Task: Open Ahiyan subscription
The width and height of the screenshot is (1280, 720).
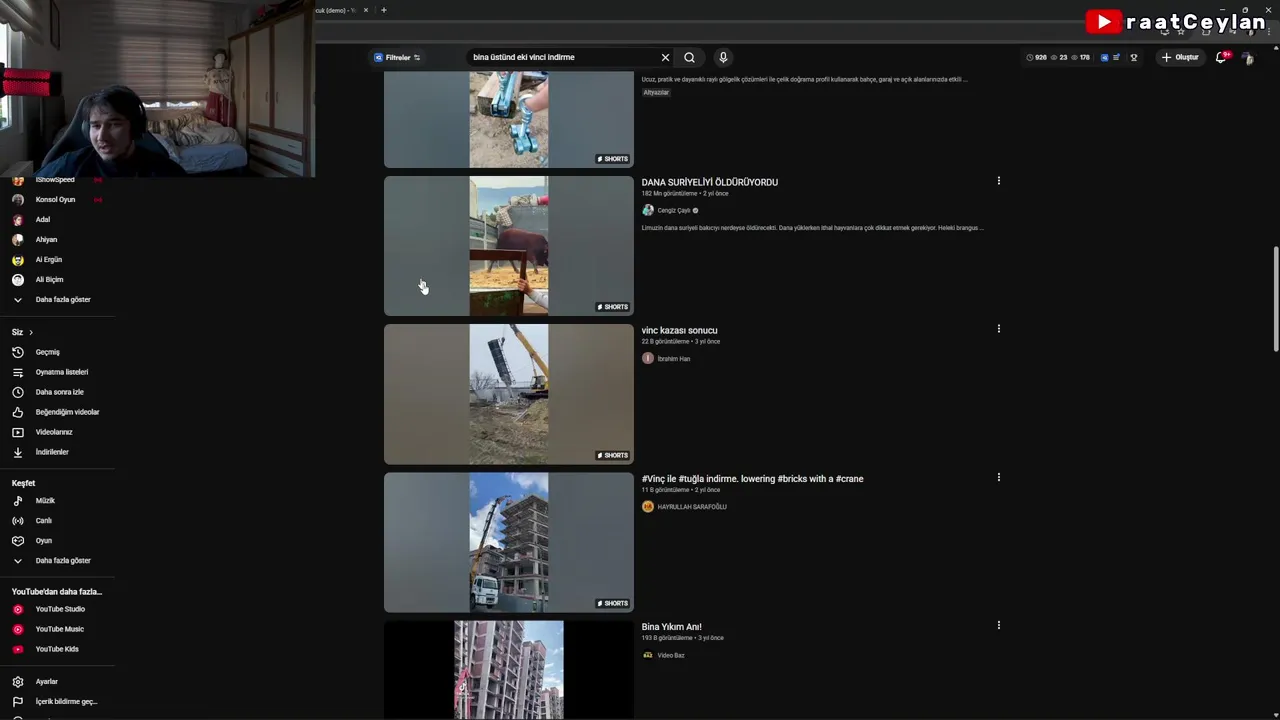Action: [x=46, y=240]
